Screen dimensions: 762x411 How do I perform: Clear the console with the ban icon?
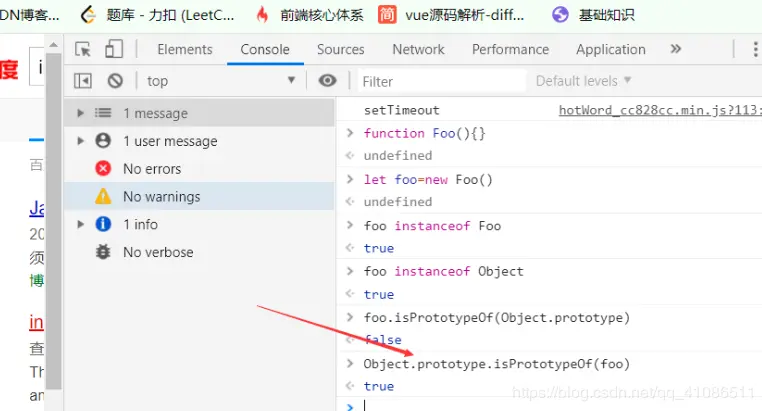pos(115,81)
